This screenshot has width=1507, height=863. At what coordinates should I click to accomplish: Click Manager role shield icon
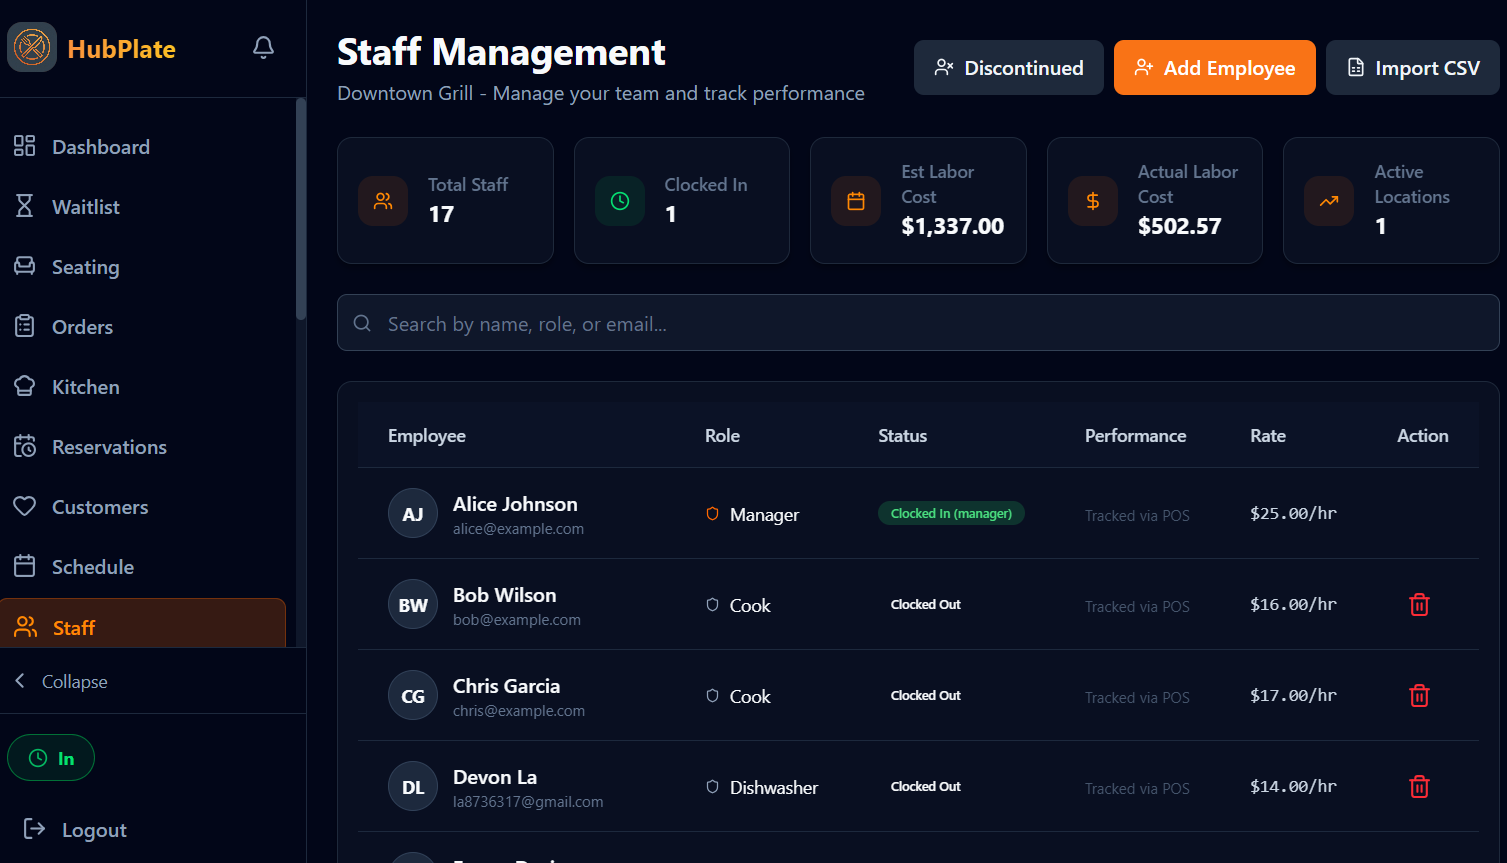click(712, 514)
